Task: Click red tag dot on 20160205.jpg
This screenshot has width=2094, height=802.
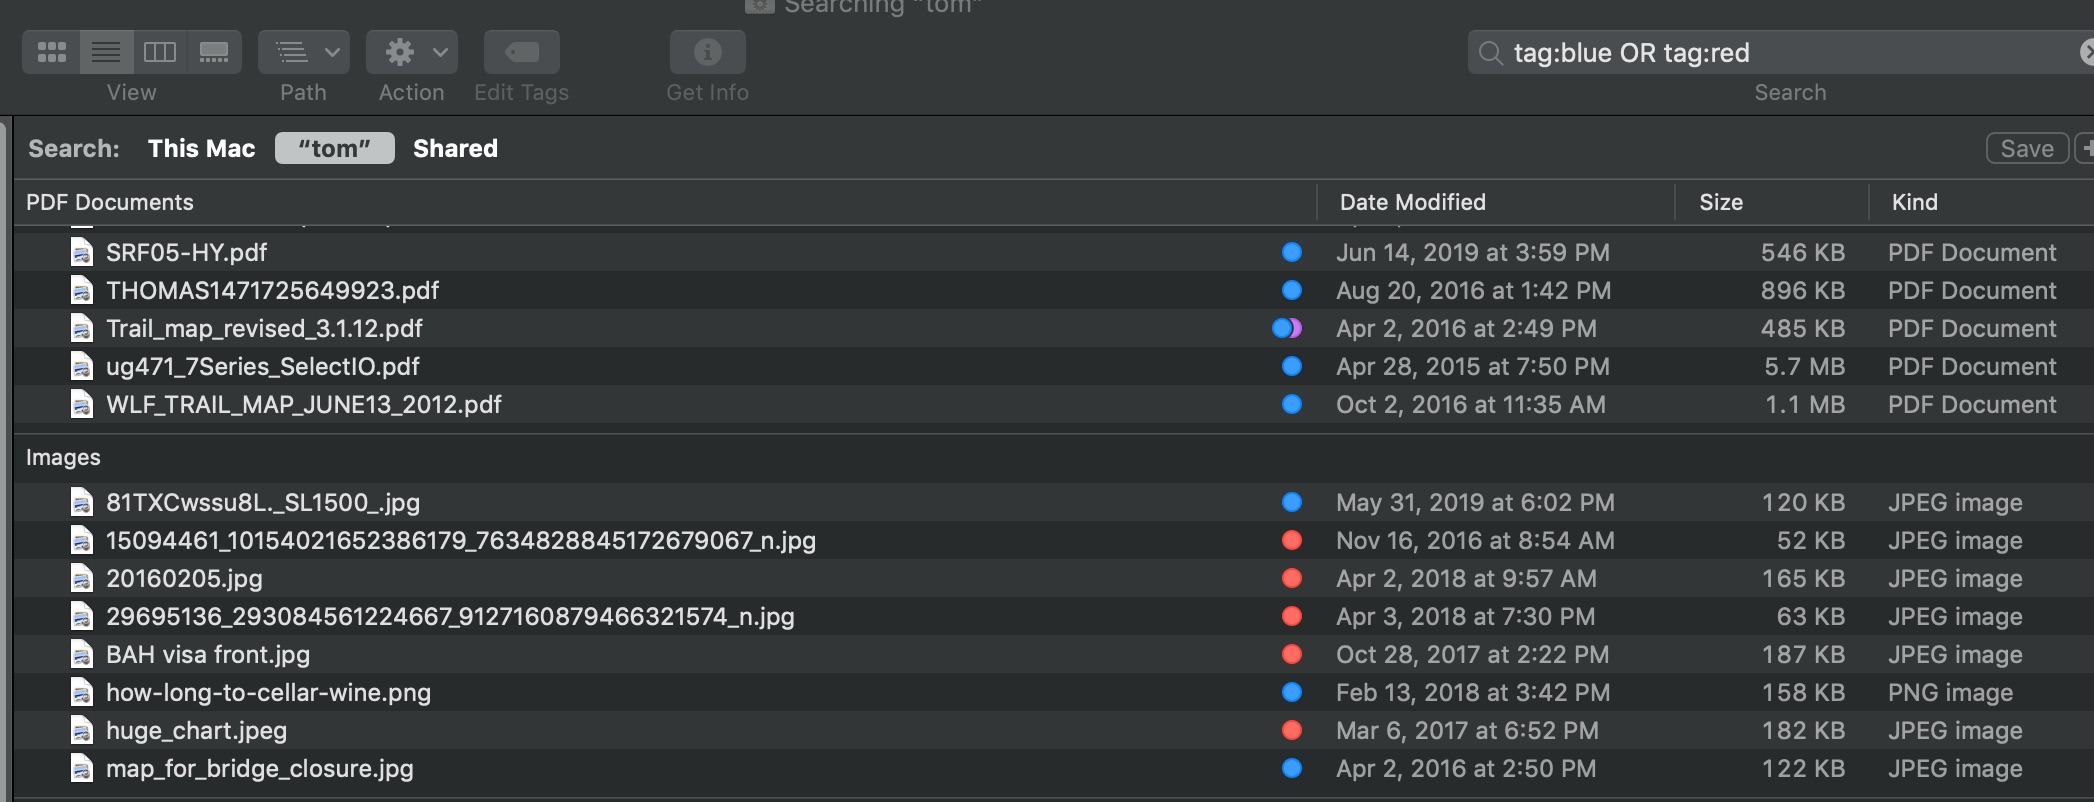Action: pyautogui.click(x=1291, y=579)
